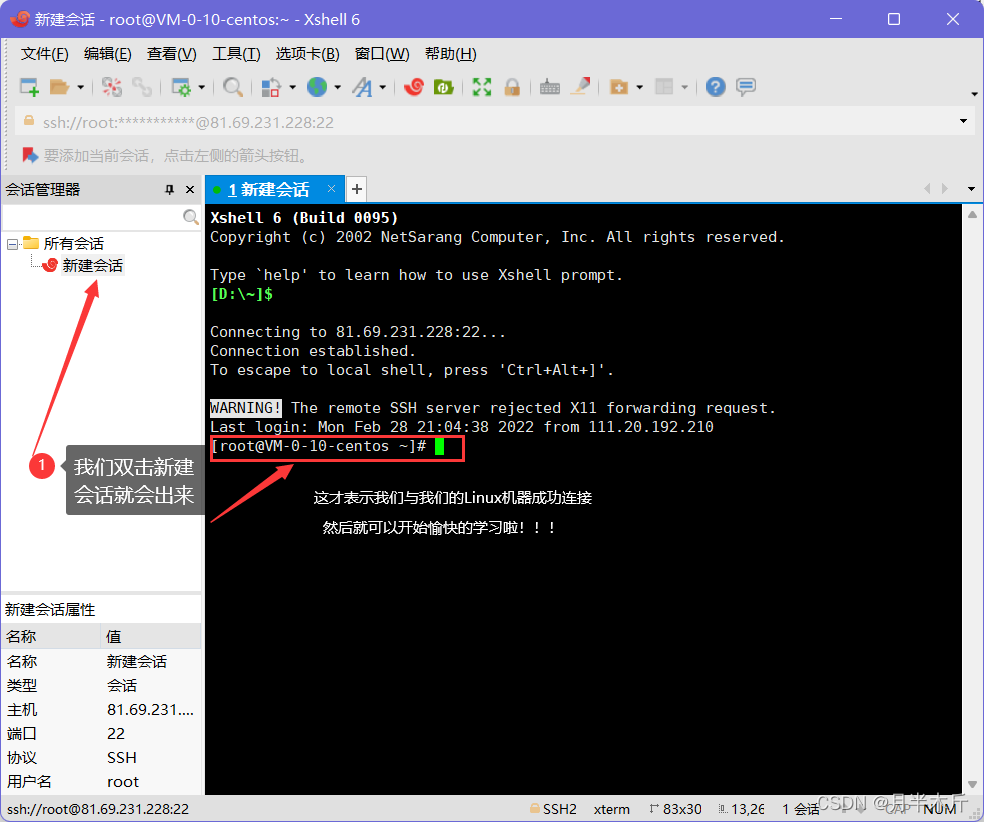Screen dimensions: 984x822
Task: Click the session manager search box
Action: 92,217
